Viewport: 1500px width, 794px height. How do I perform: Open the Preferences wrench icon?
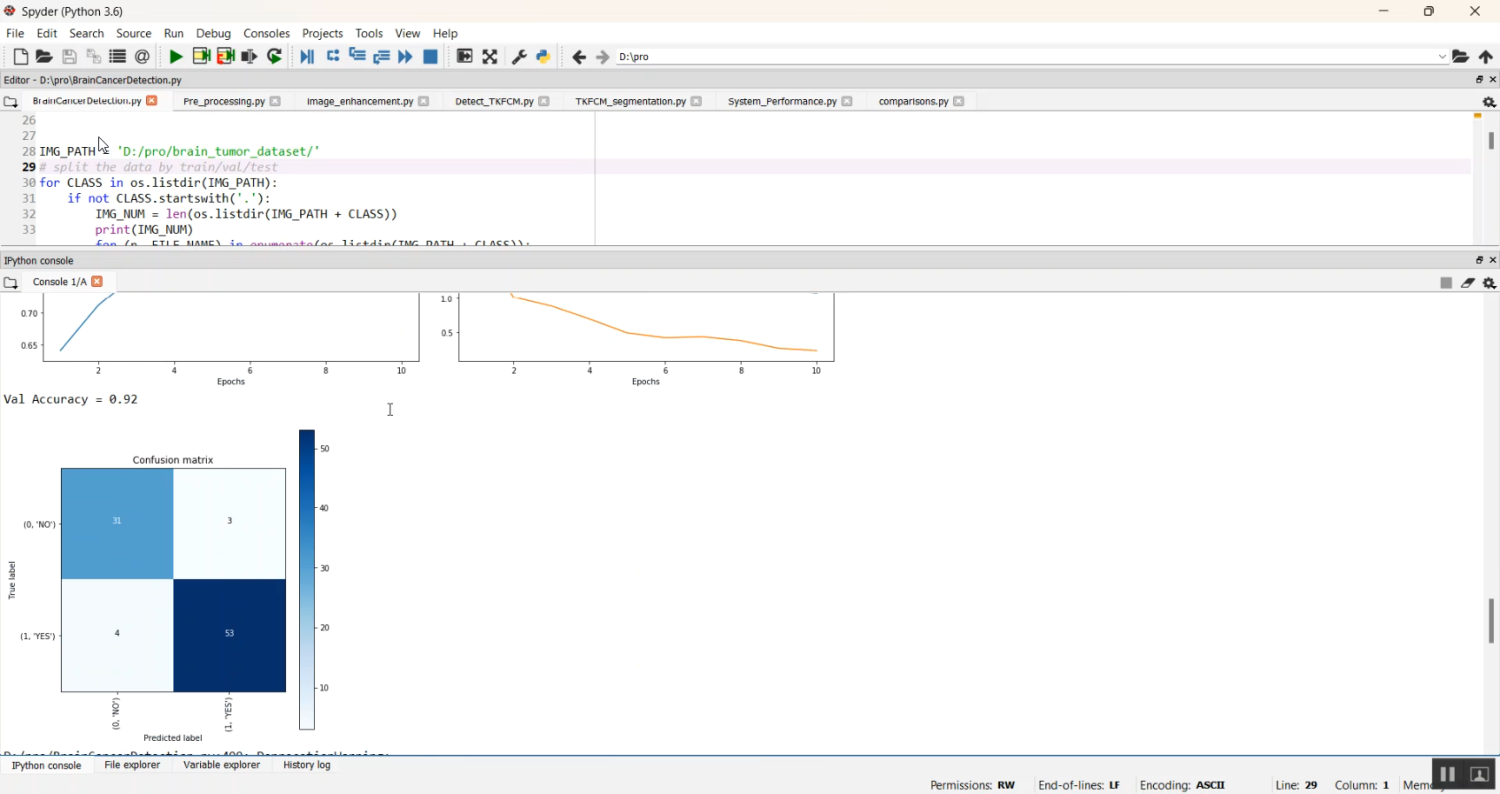pyautogui.click(x=519, y=57)
